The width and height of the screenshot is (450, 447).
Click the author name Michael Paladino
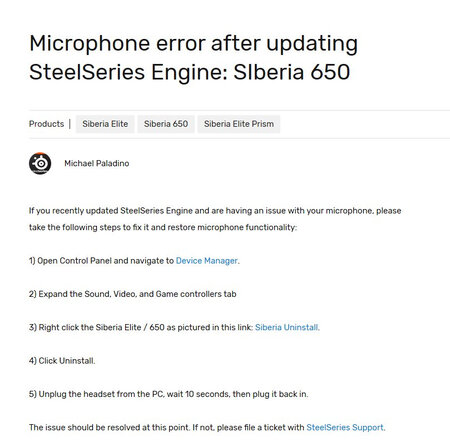[x=97, y=163]
